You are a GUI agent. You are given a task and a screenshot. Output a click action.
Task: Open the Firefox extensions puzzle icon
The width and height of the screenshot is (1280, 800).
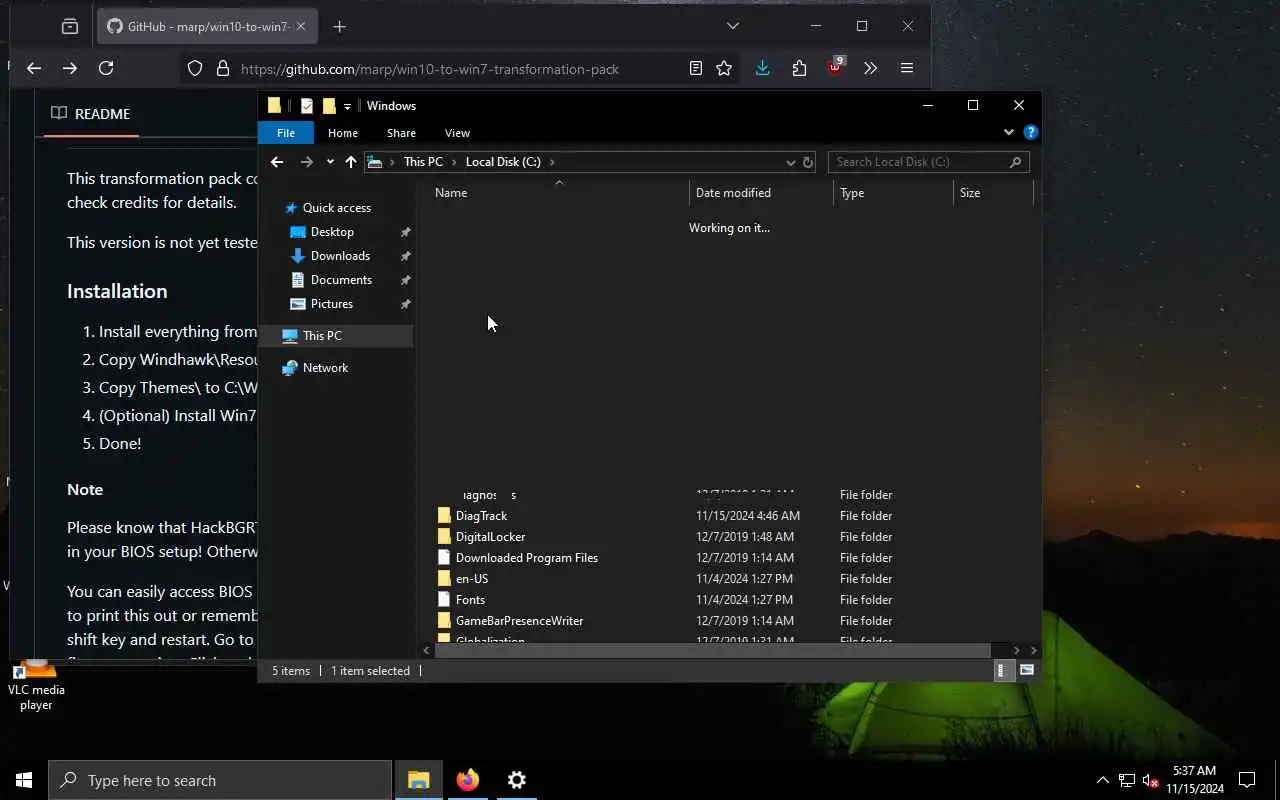tap(799, 68)
